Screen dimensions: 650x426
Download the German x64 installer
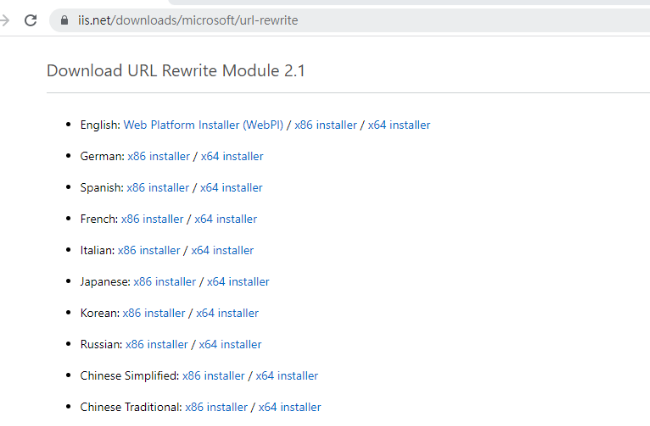coord(232,156)
